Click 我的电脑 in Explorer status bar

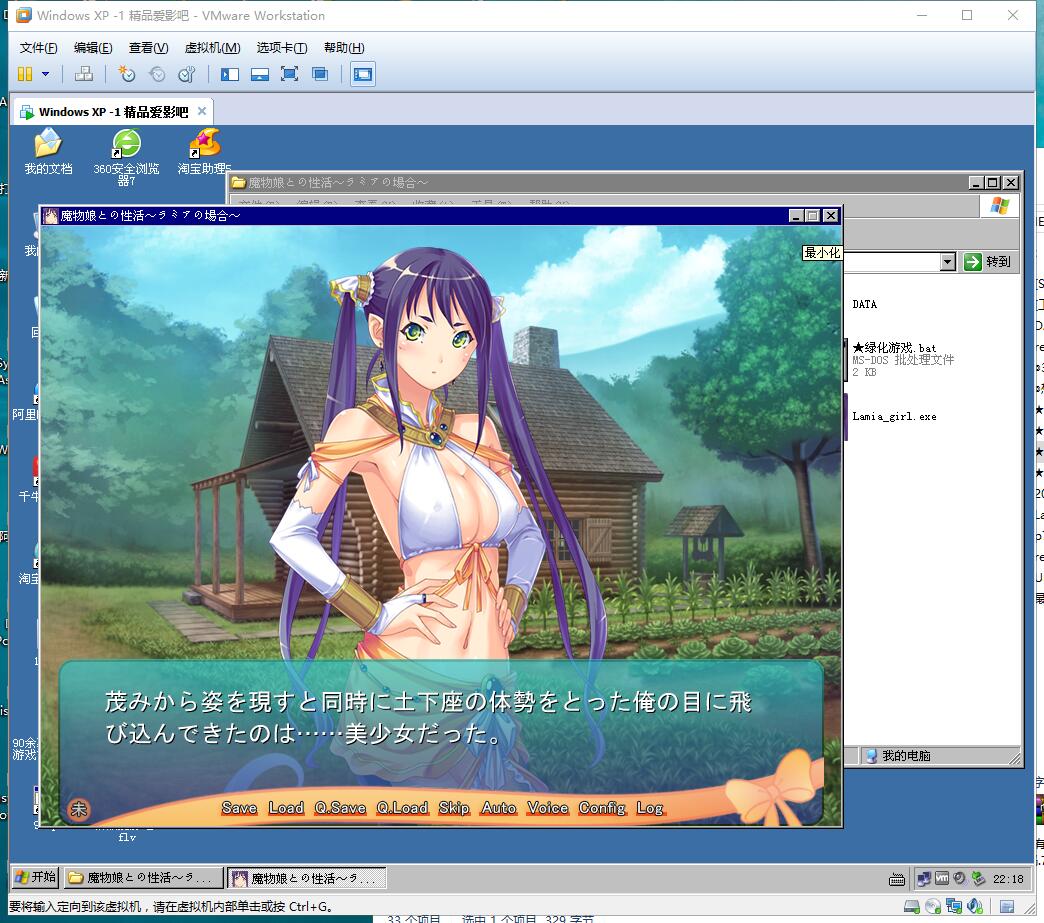tap(898, 756)
